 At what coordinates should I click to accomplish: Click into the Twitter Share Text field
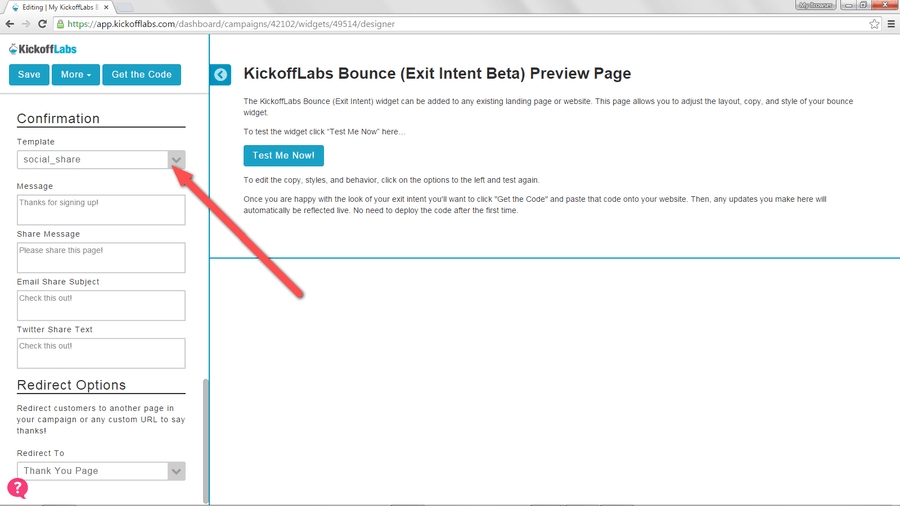(101, 353)
